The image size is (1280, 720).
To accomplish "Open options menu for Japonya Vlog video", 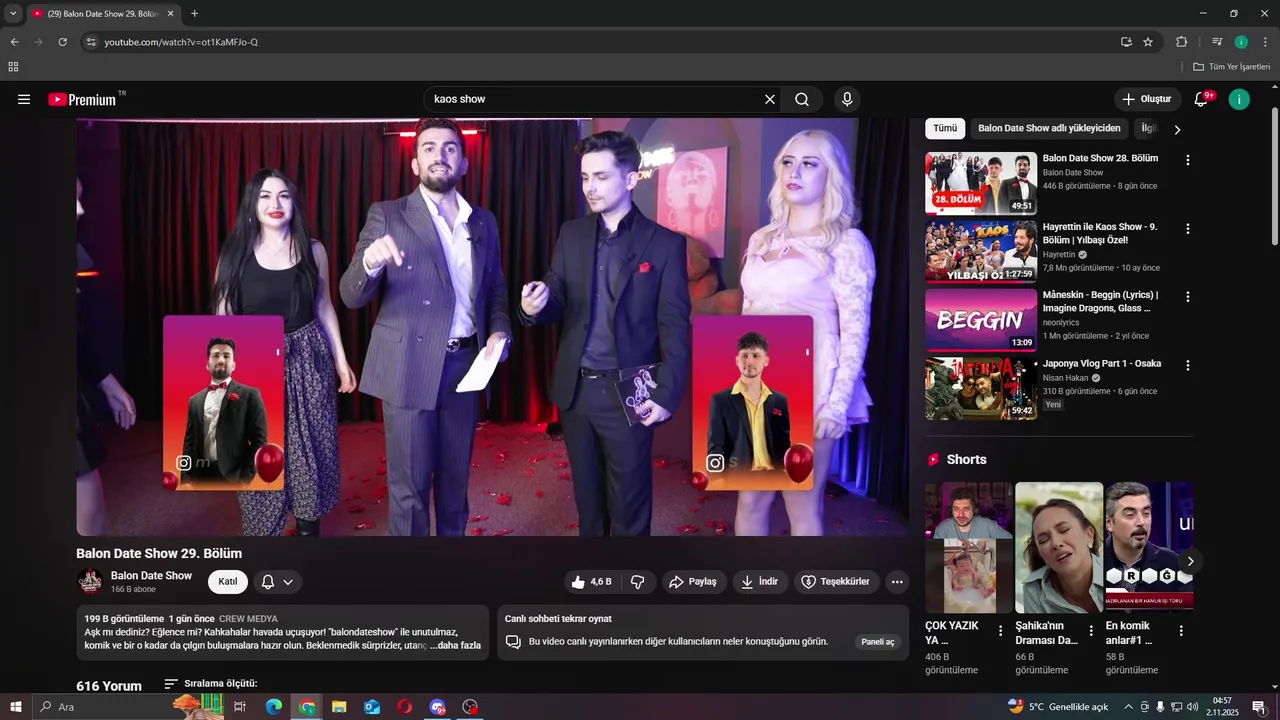I will click(1188, 366).
